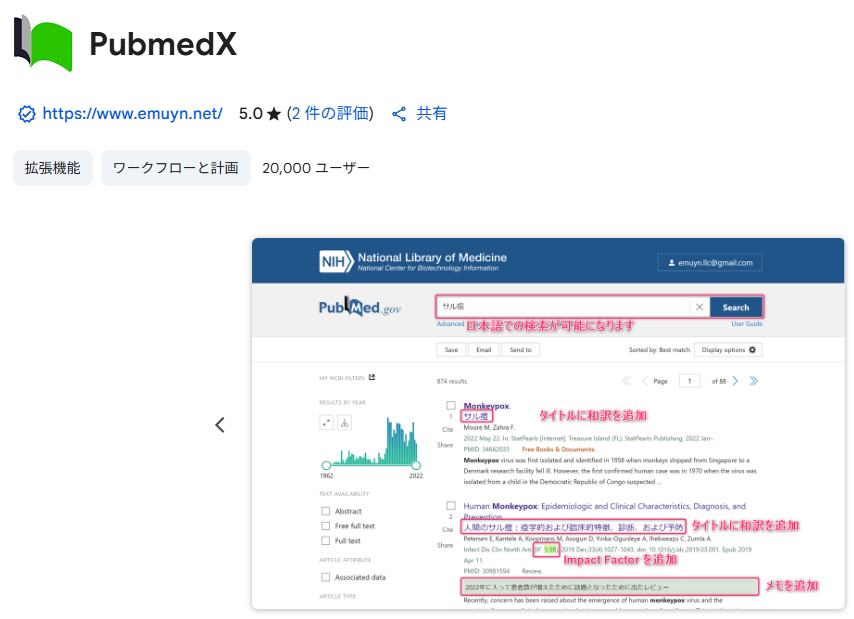
Task: Select the 拡張機能 category chip
Action: point(53,168)
